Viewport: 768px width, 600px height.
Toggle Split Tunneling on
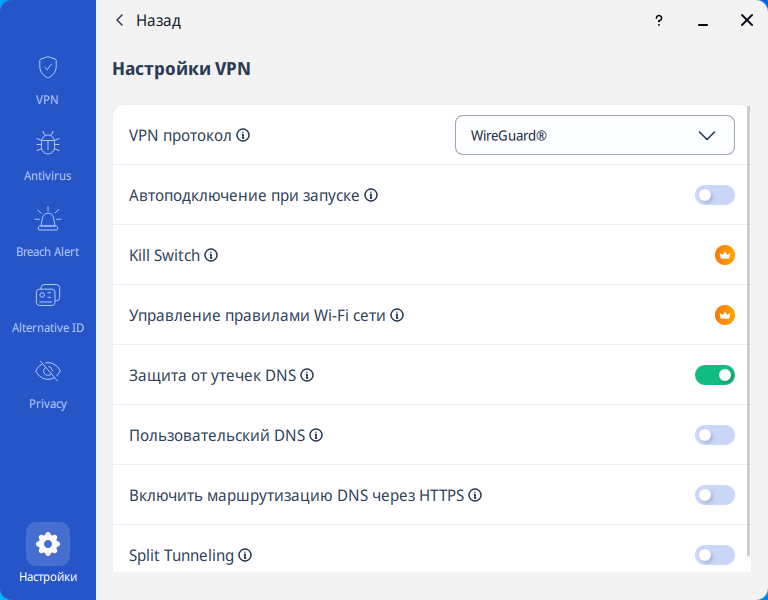715,555
